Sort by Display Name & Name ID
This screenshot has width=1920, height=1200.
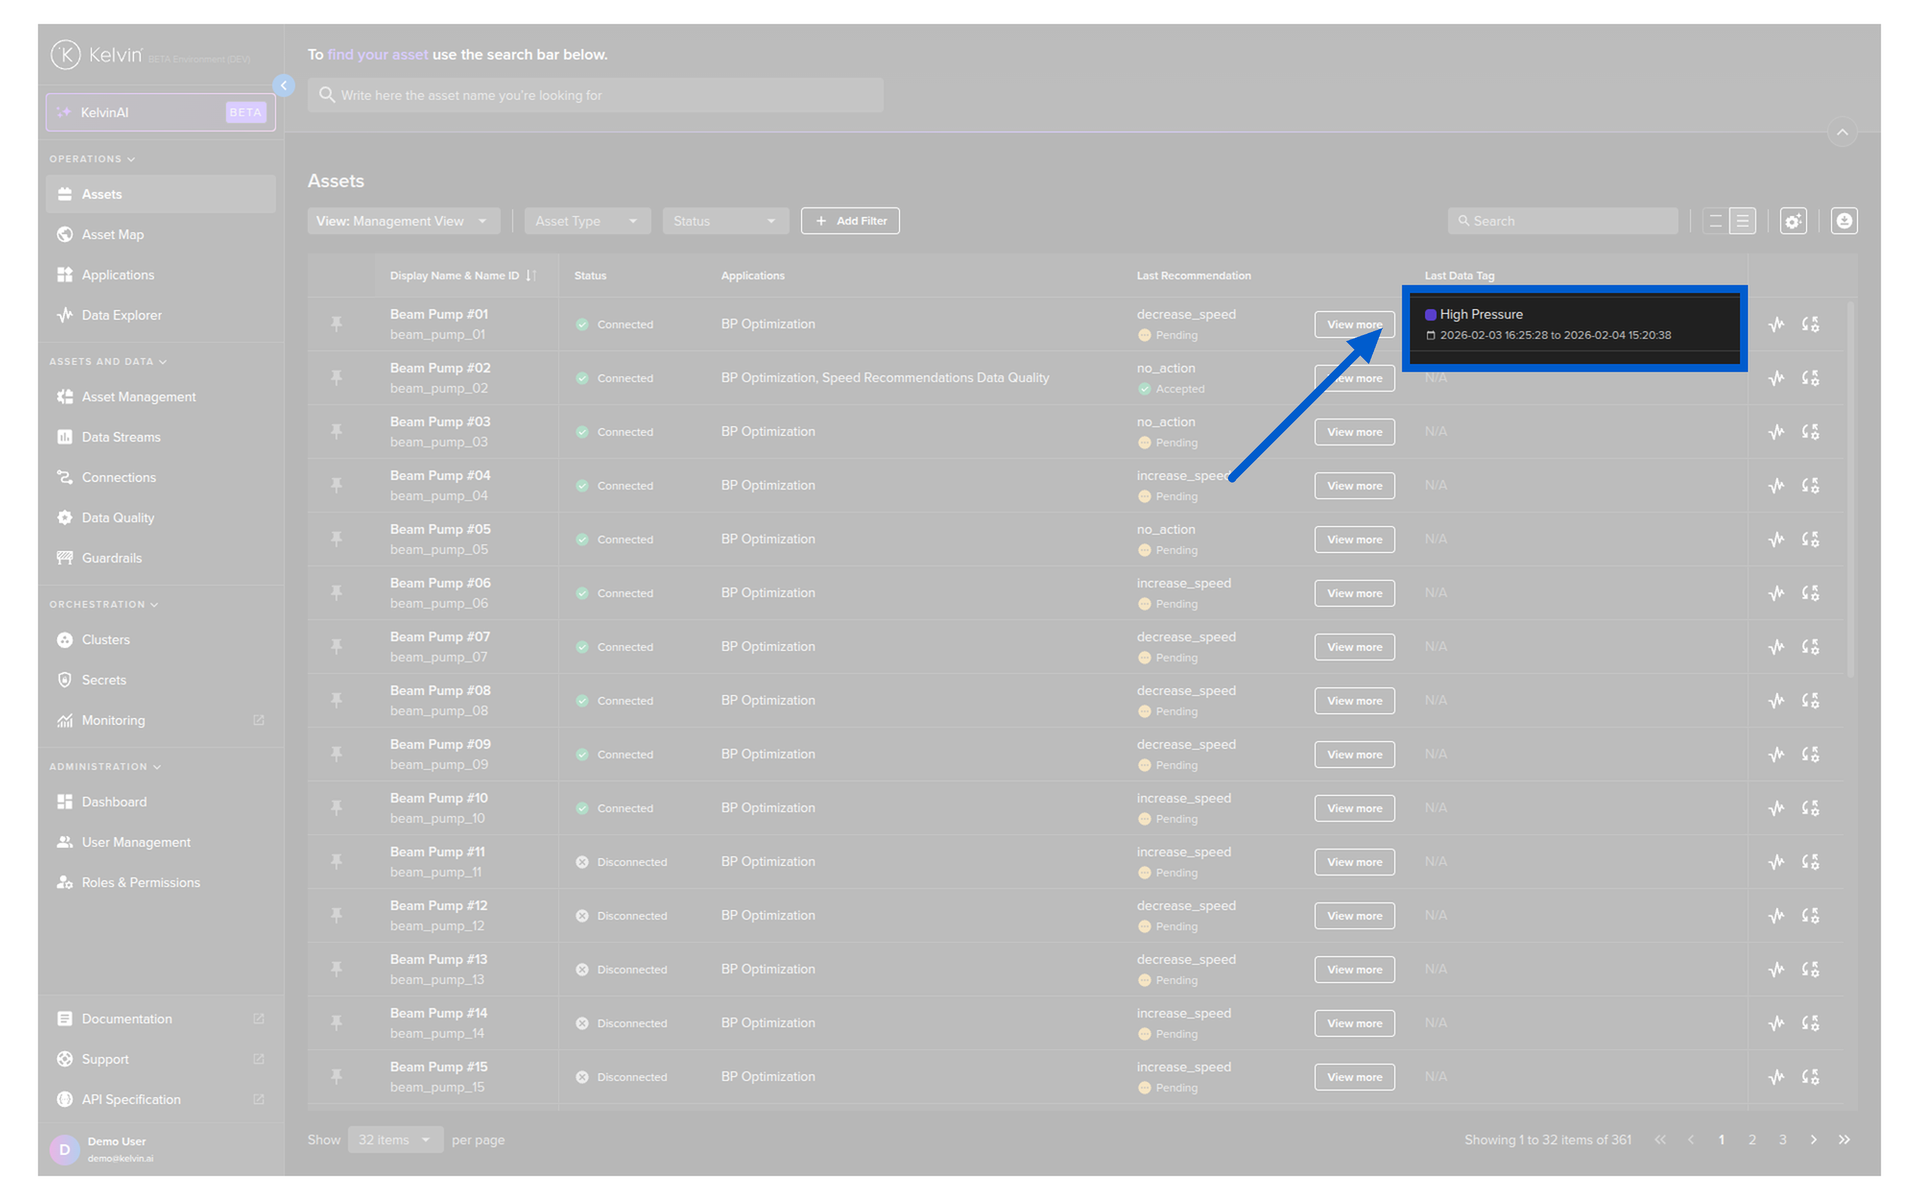pos(531,276)
